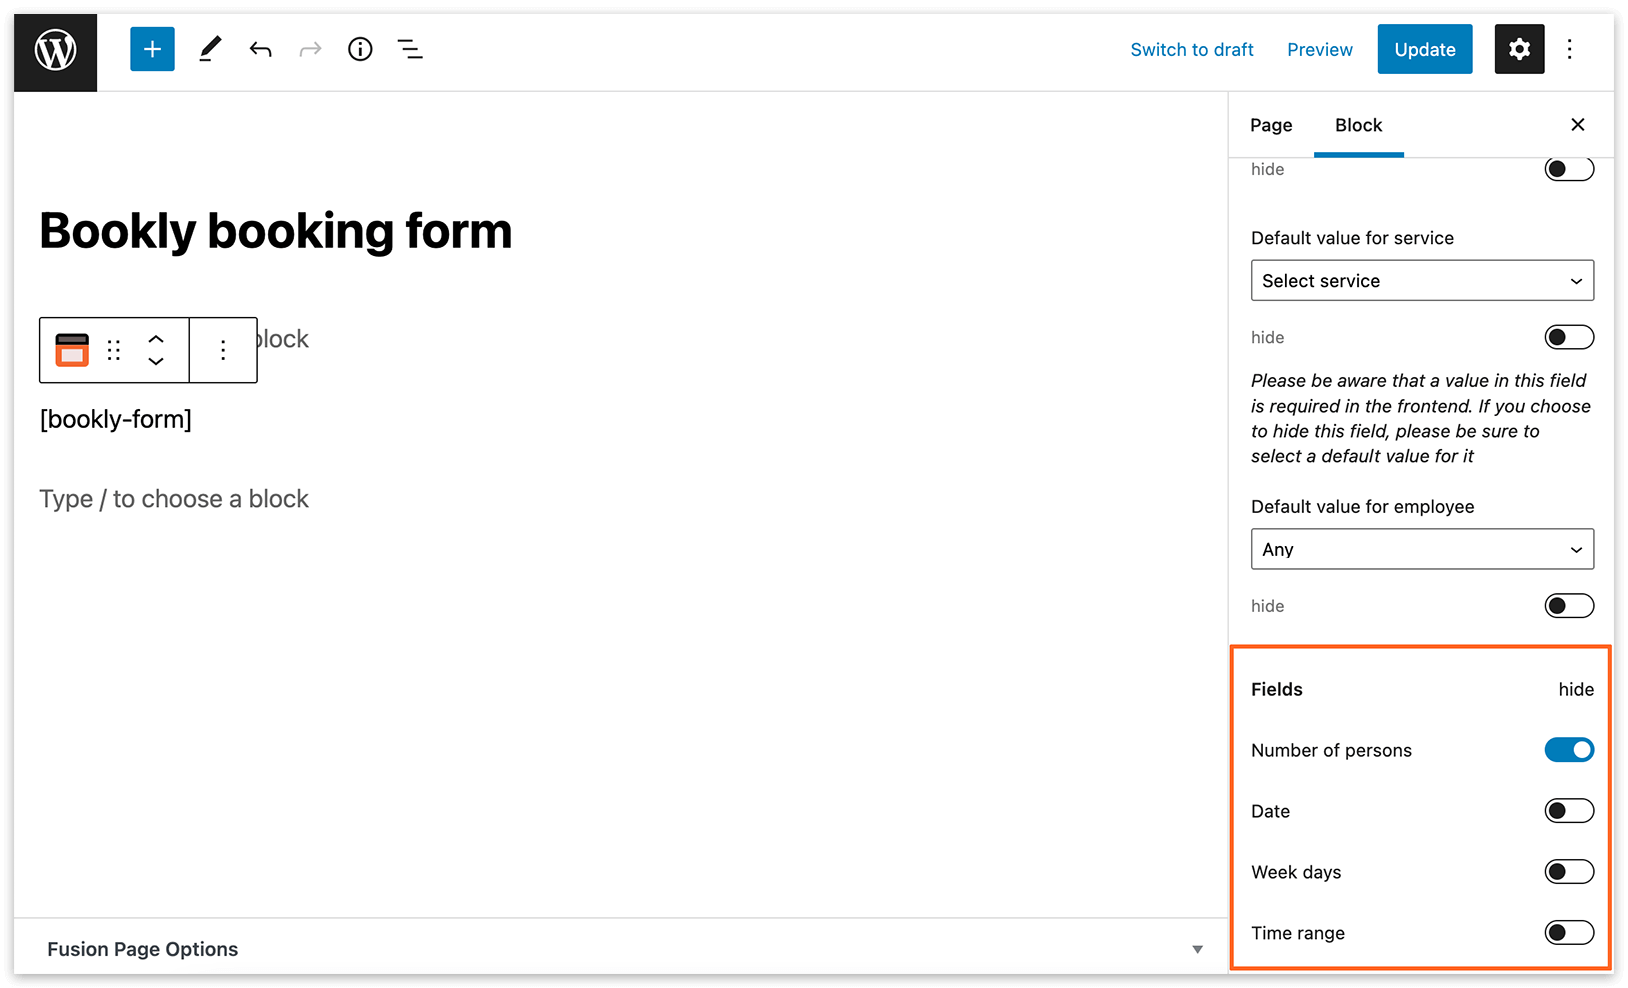
Task: Enable the Week days hide toggle
Action: coord(1569,872)
